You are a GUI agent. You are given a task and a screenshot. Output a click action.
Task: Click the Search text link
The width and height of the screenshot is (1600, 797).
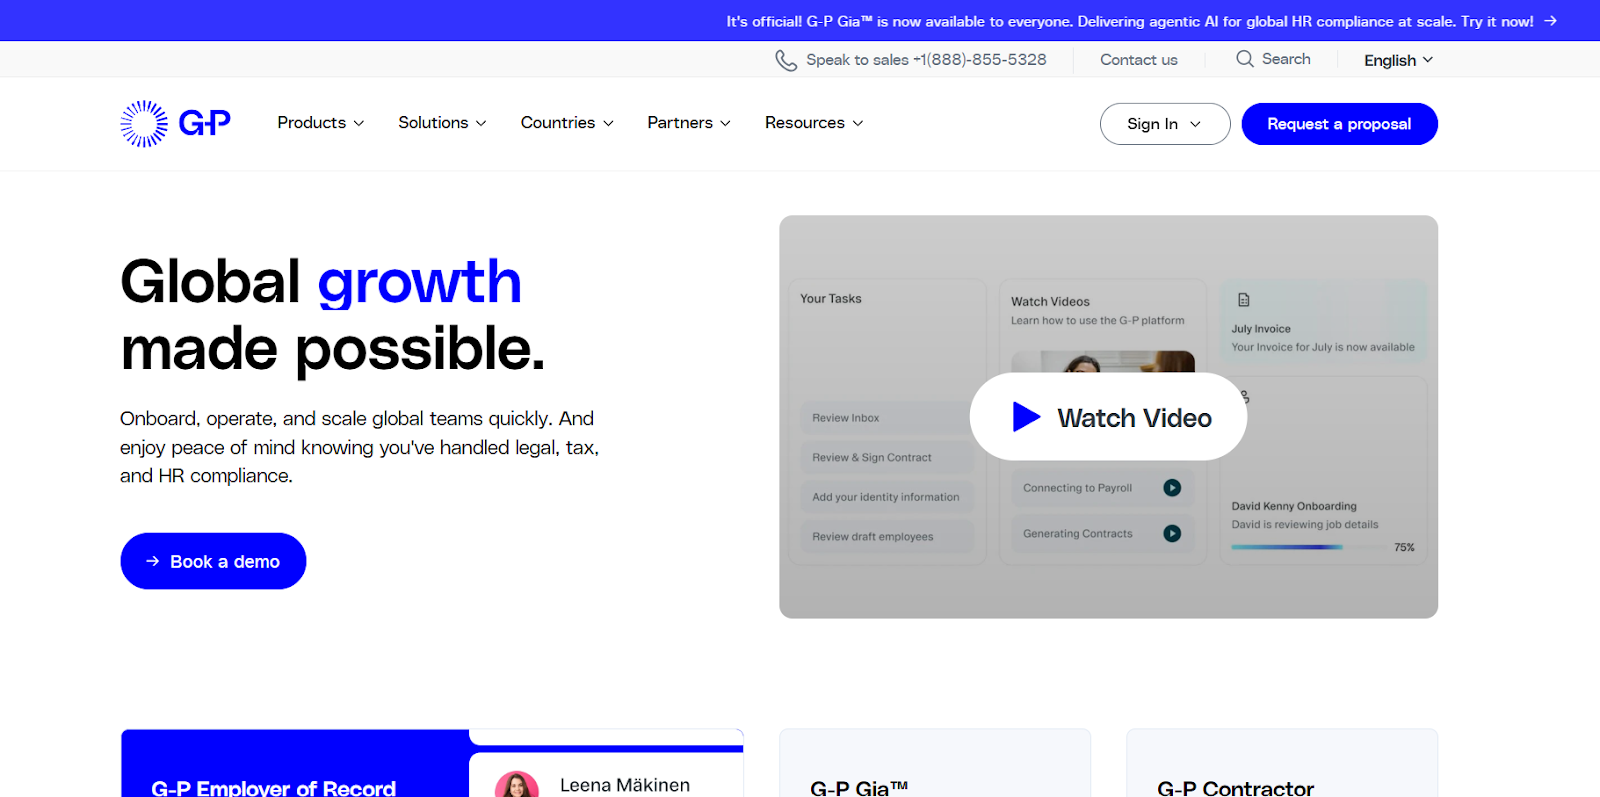coord(1286,59)
